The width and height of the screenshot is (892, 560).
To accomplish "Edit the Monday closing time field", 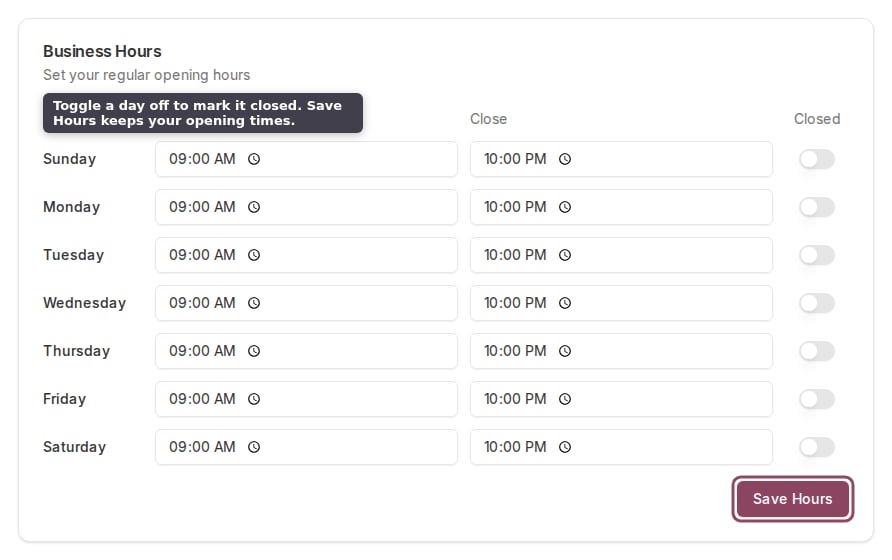I will tap(621, 207).
